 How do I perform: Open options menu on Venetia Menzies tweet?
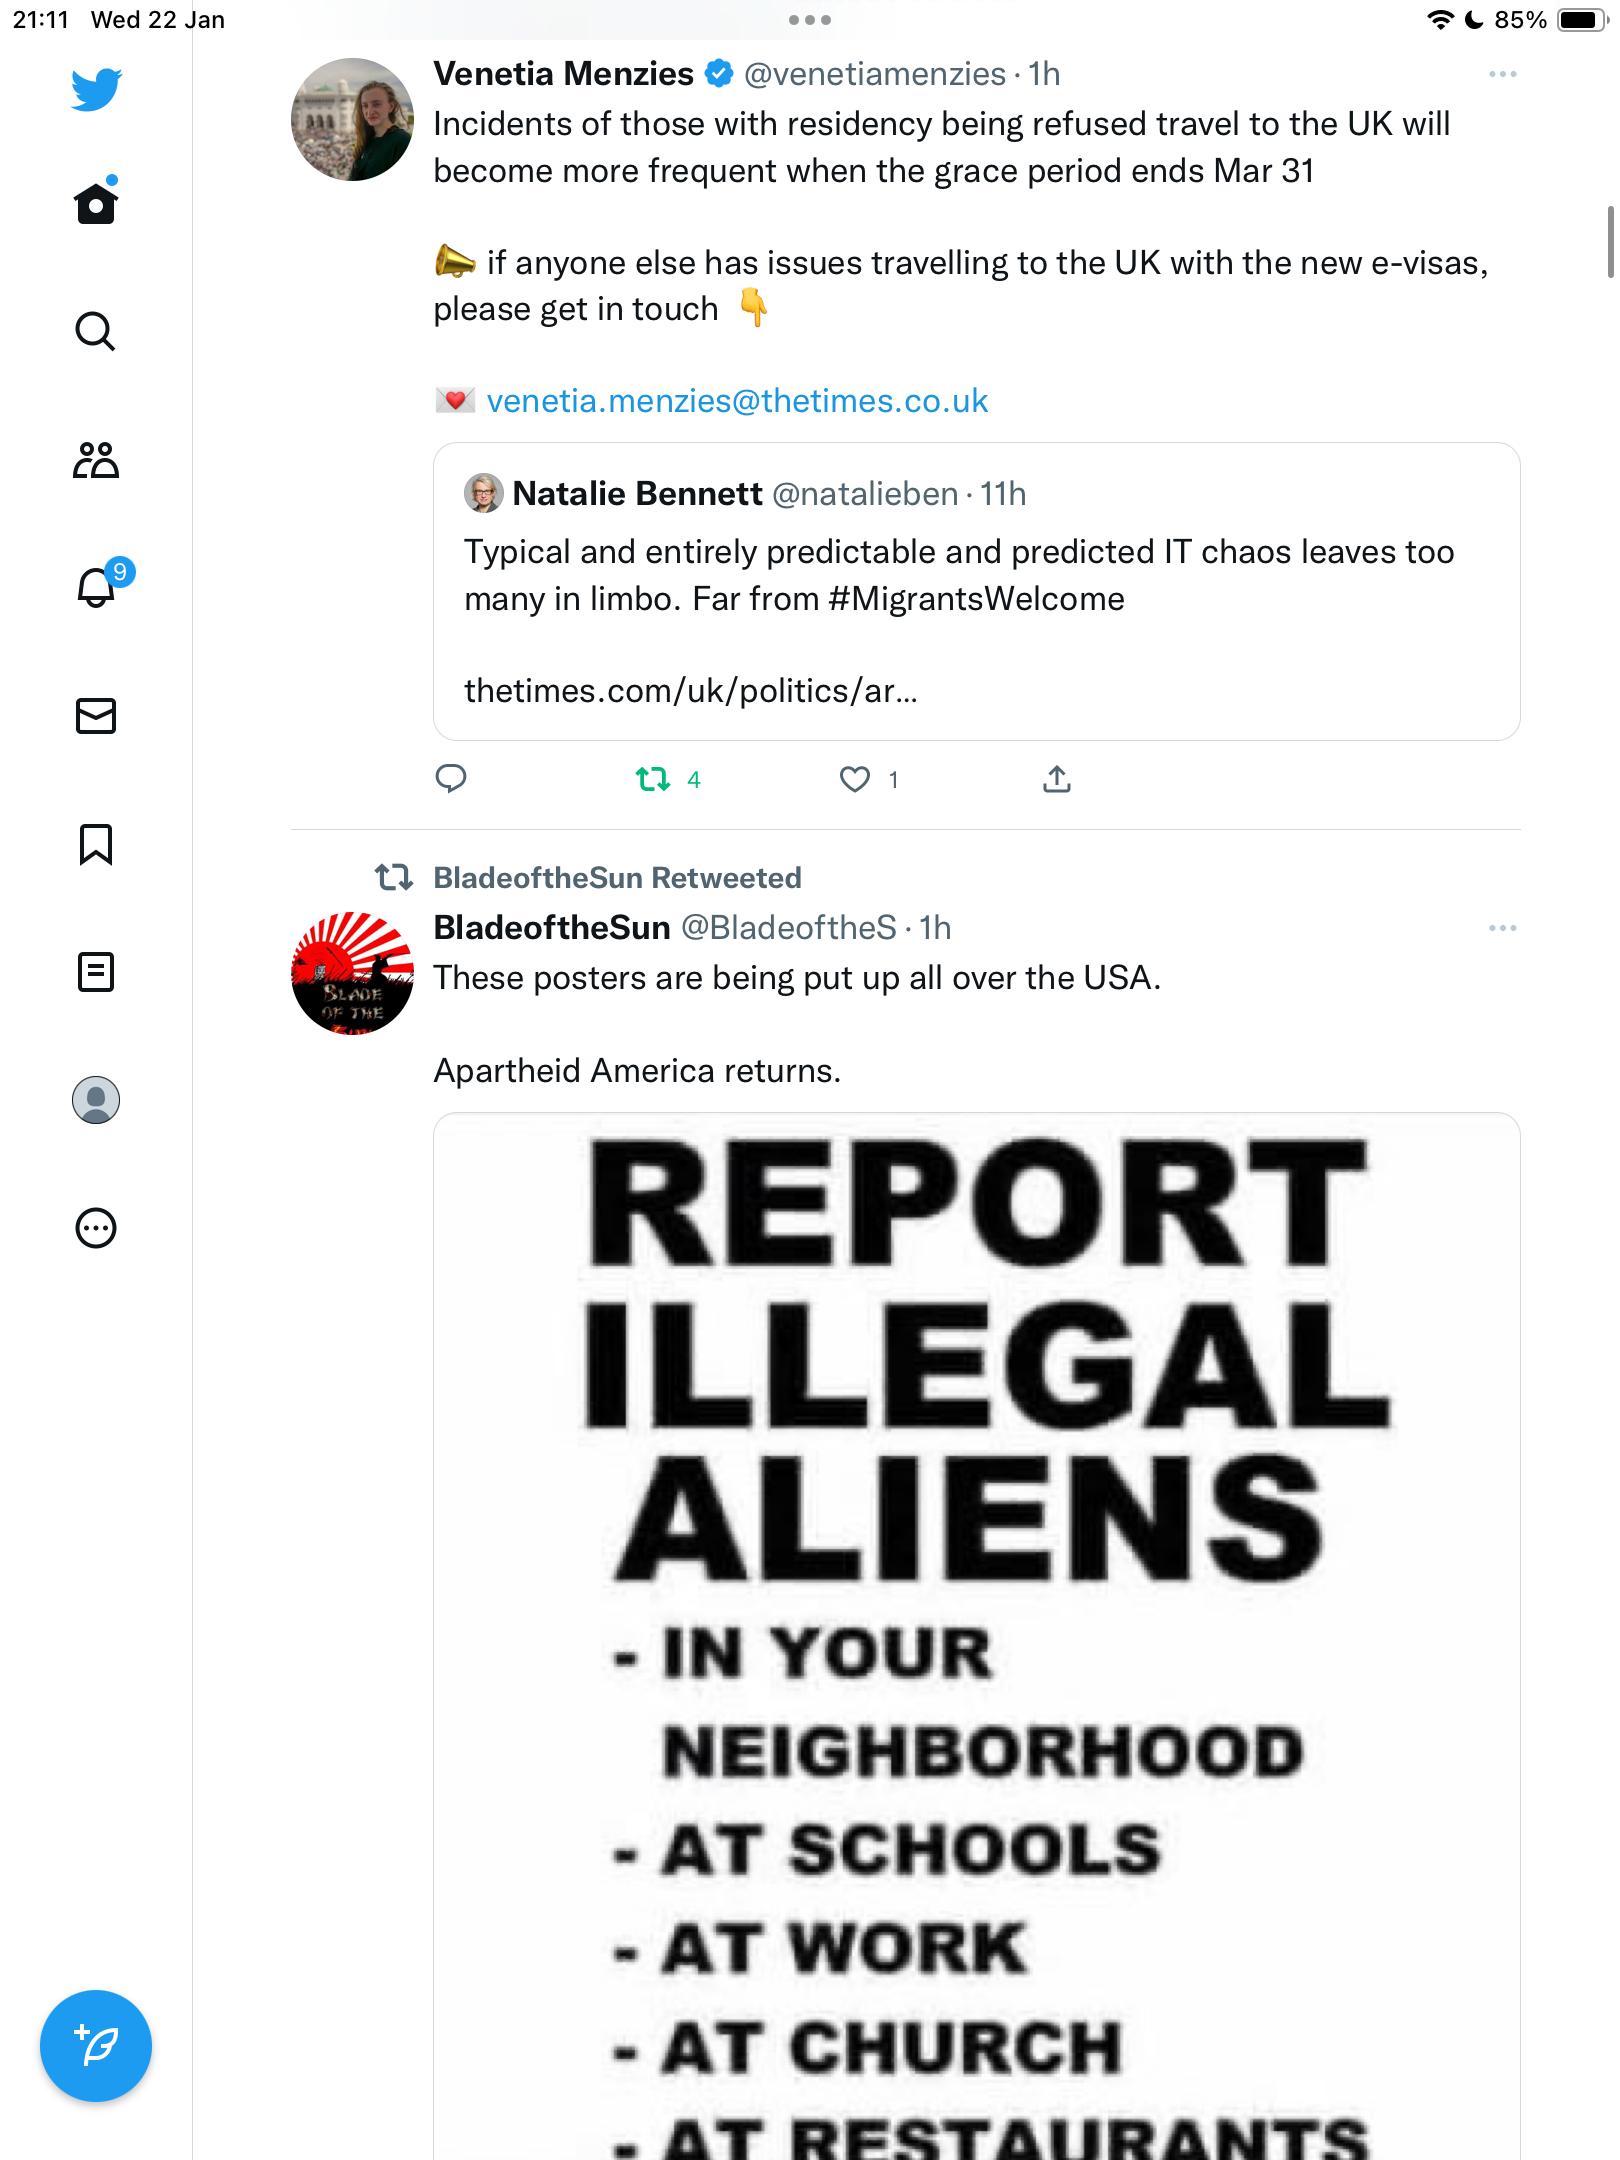(x=1502, y=75)
